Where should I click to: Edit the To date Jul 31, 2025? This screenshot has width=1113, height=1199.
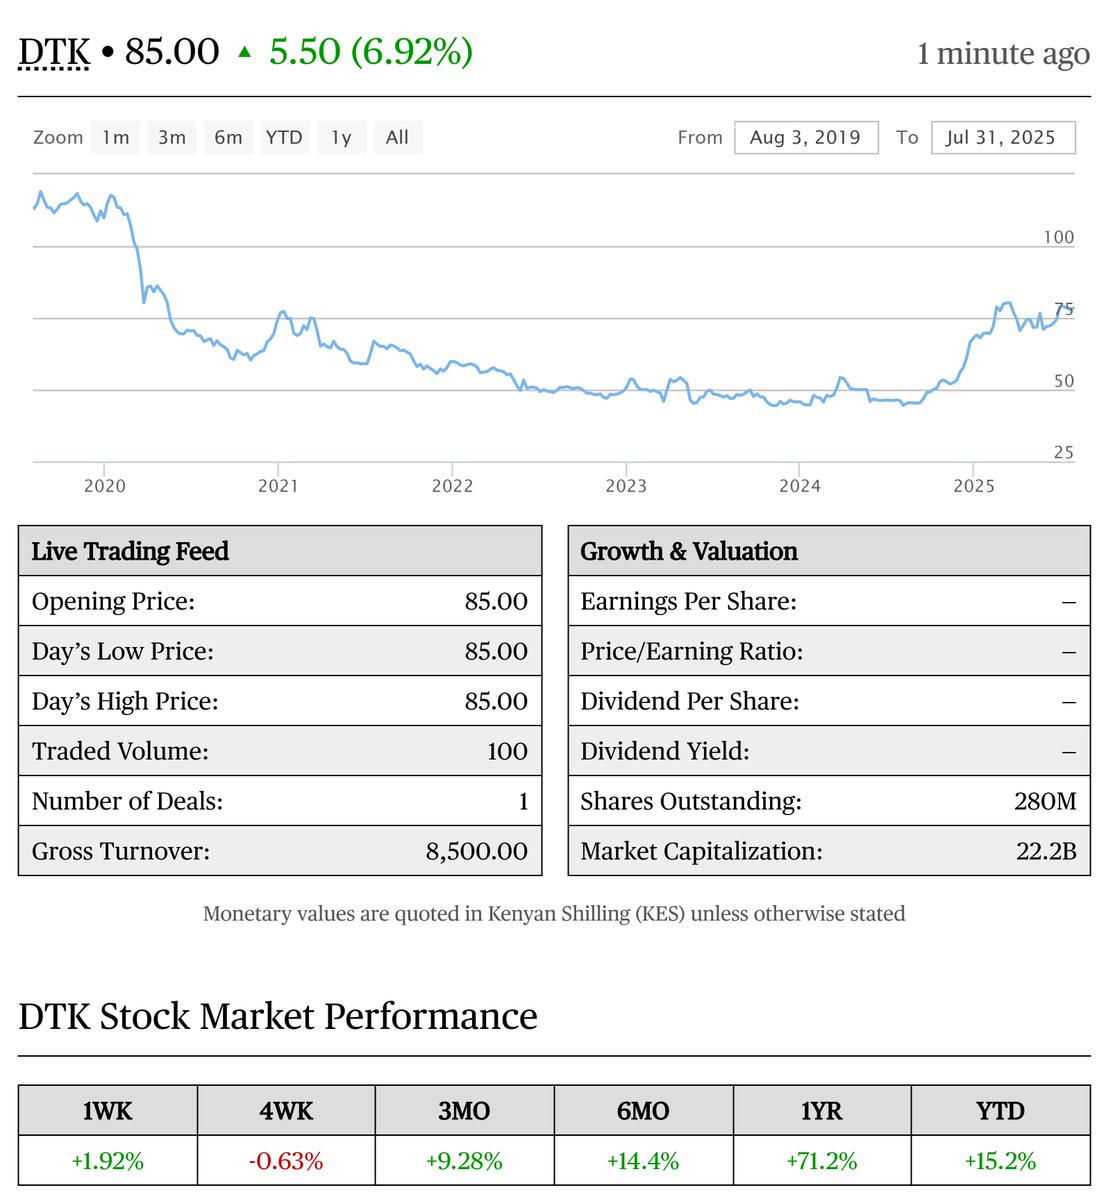[x=1003, y=138]
